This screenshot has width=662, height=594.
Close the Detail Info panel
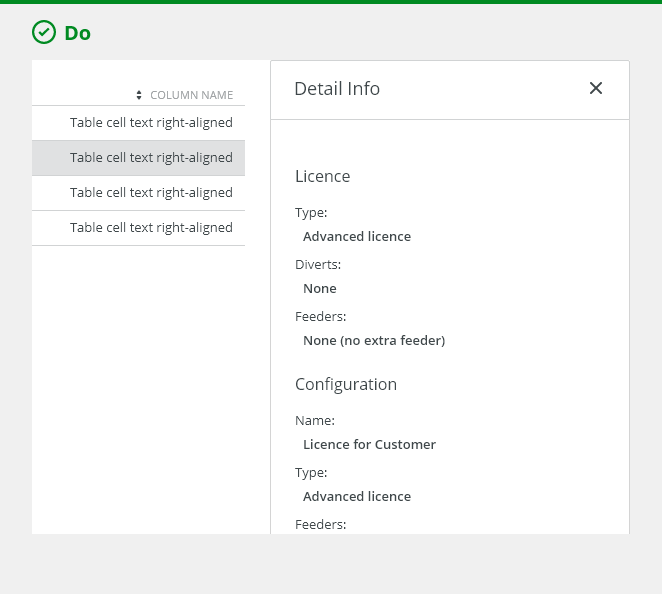596,88
